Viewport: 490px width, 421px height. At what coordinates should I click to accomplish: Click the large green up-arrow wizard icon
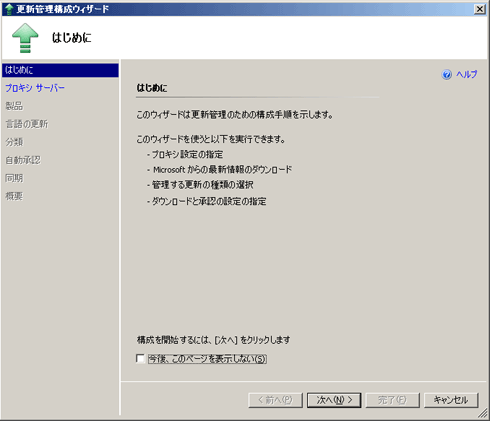point(25,38)
